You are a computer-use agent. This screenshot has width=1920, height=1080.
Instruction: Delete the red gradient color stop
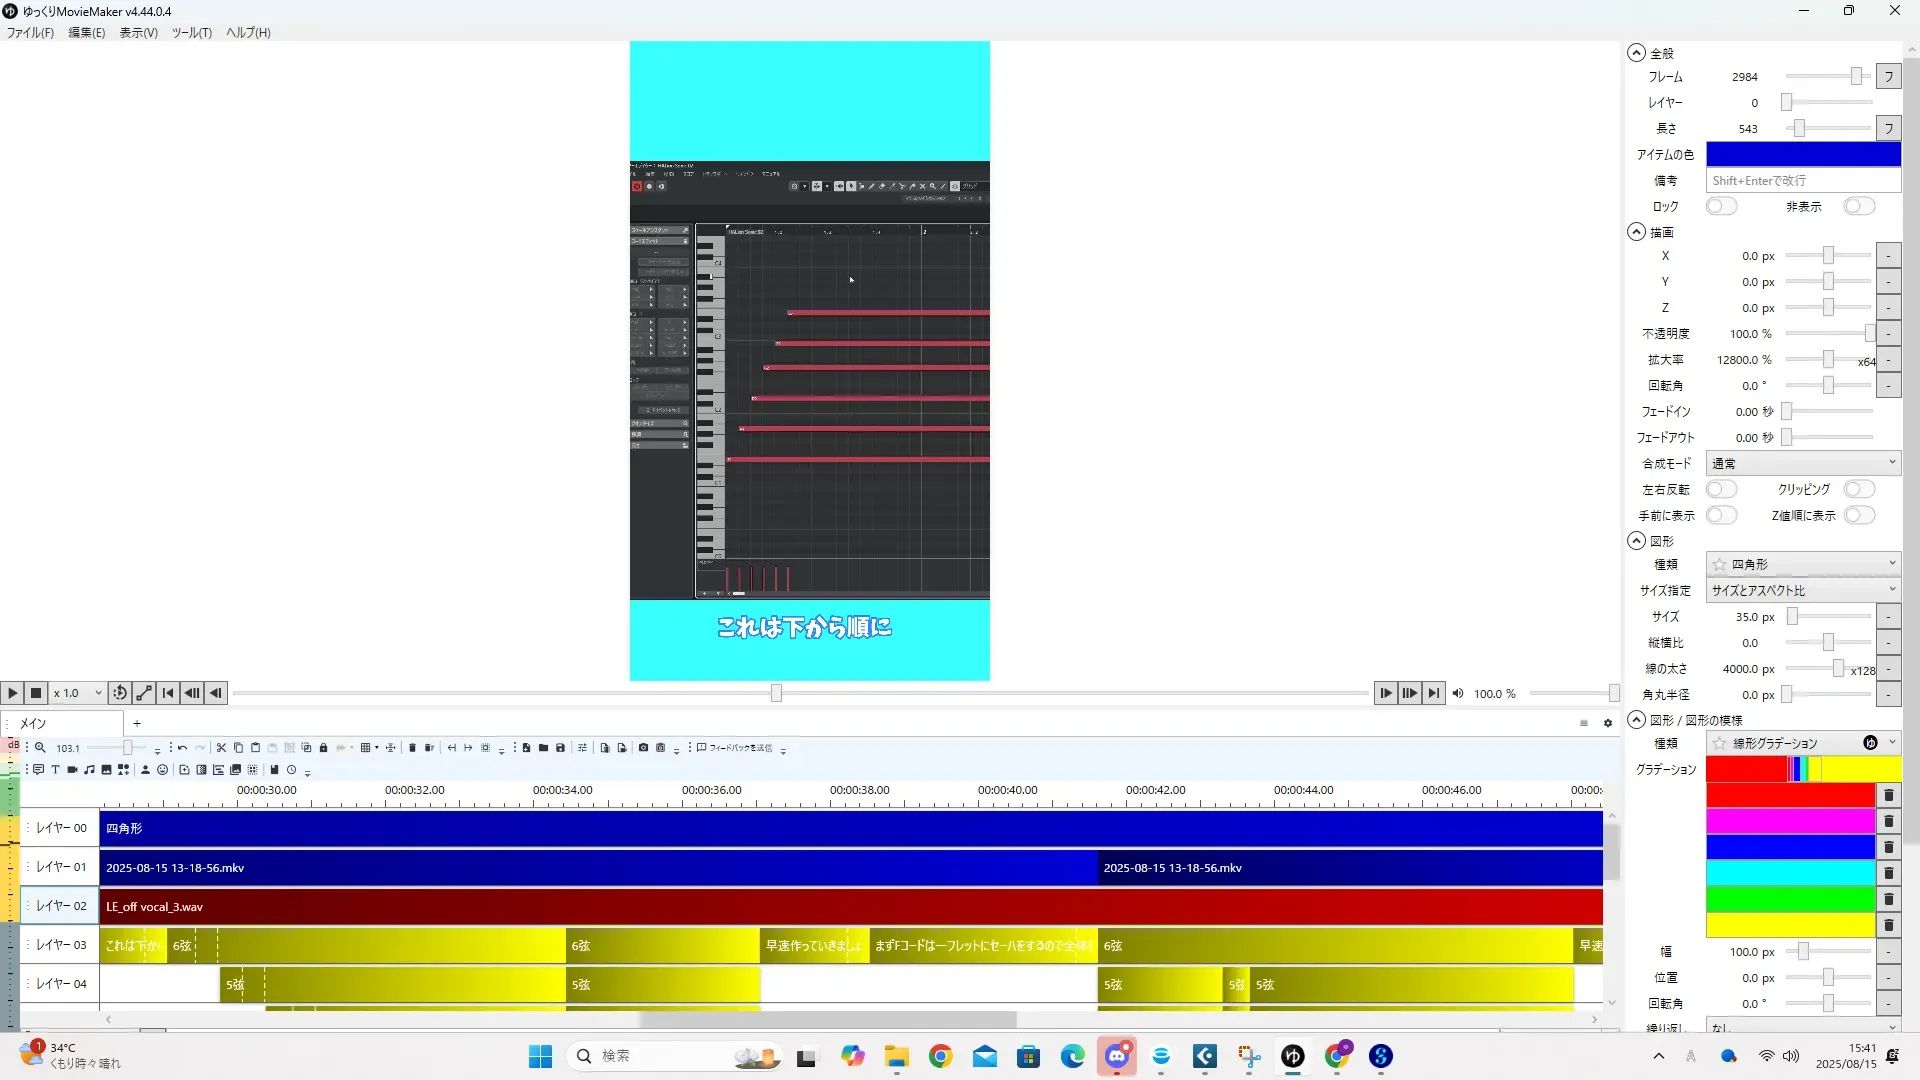(1888, 795)
